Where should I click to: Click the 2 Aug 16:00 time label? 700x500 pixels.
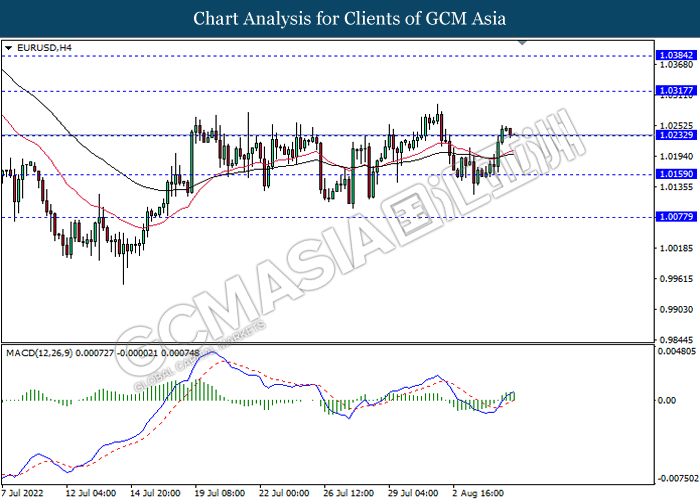coord(478,493)
